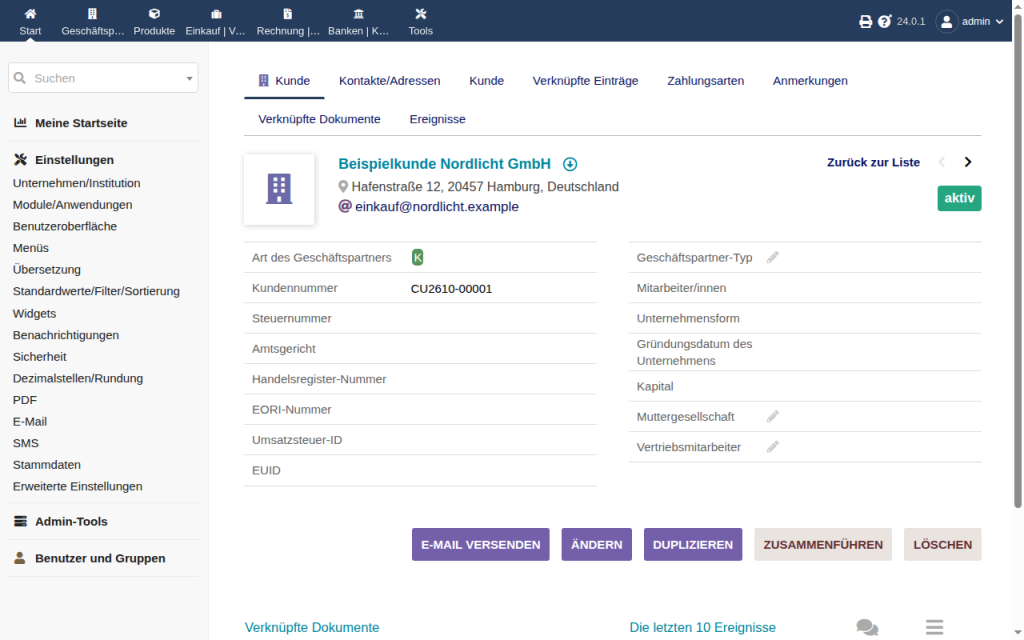Open E-Mail settings in sidebar

click(29, 421)
